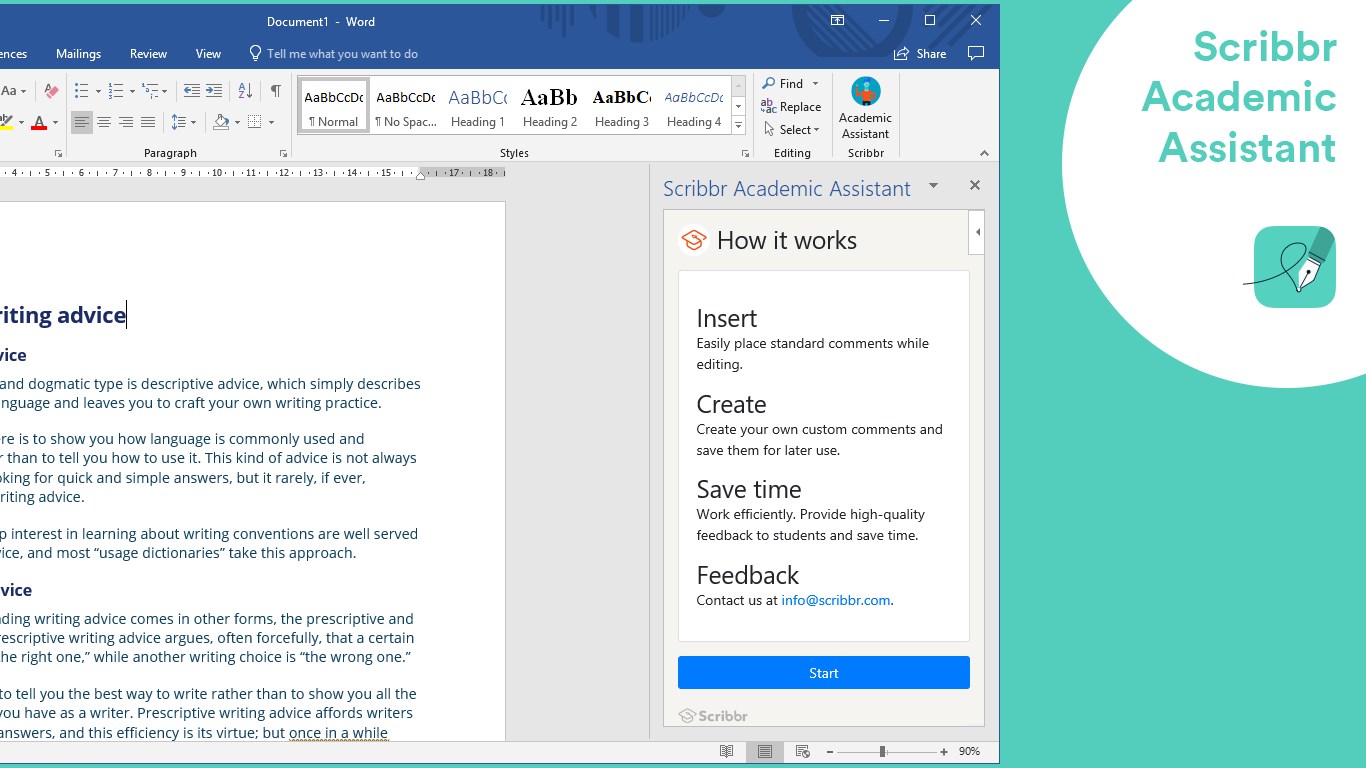Click the Share button
The image size is (1366, 768).
pyautogui.click(x=920, y=54)
